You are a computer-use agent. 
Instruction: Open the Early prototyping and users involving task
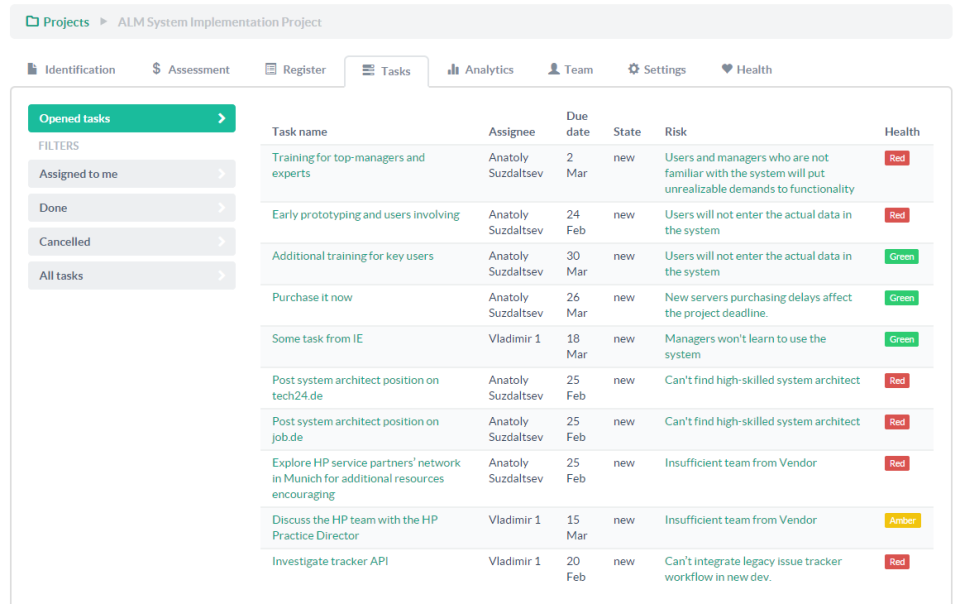point(366,215)
